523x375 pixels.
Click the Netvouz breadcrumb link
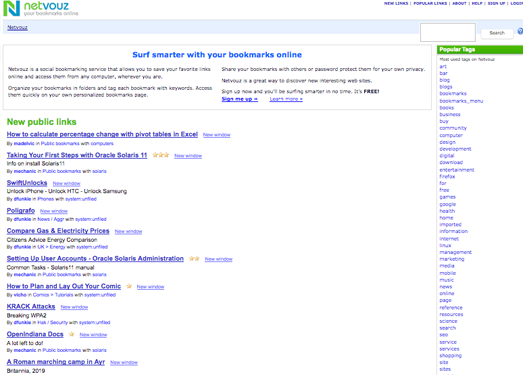click(x=17, y=27)
